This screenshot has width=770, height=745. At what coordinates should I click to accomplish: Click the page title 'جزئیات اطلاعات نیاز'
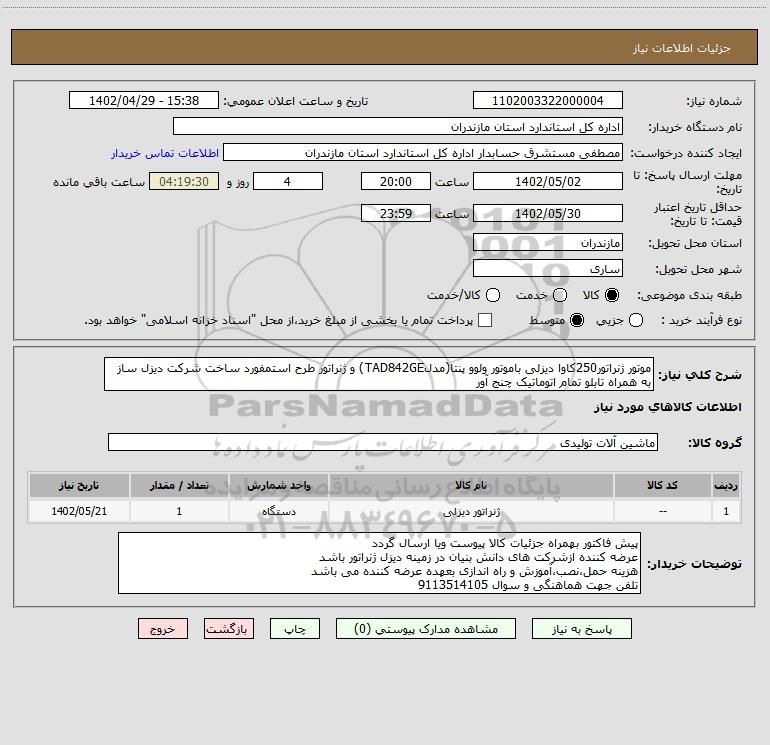click(682, 48)
